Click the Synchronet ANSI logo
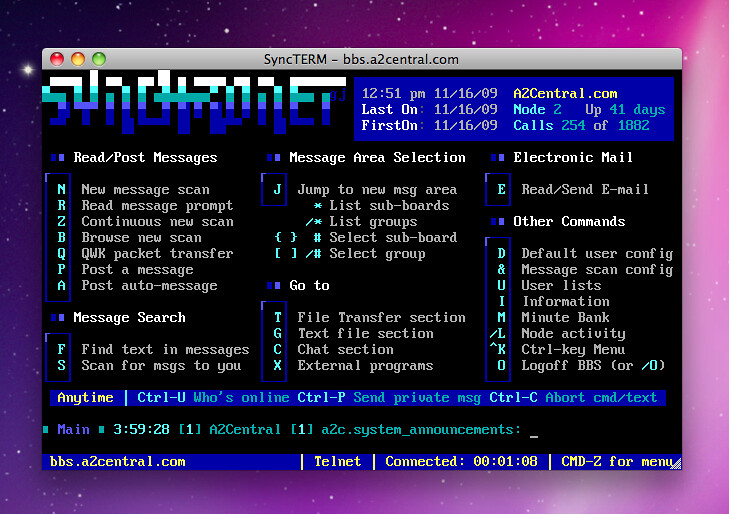Image resolution: width=729 pixels, height=514 pixels. pyautogui.click(x=194, y=101)
